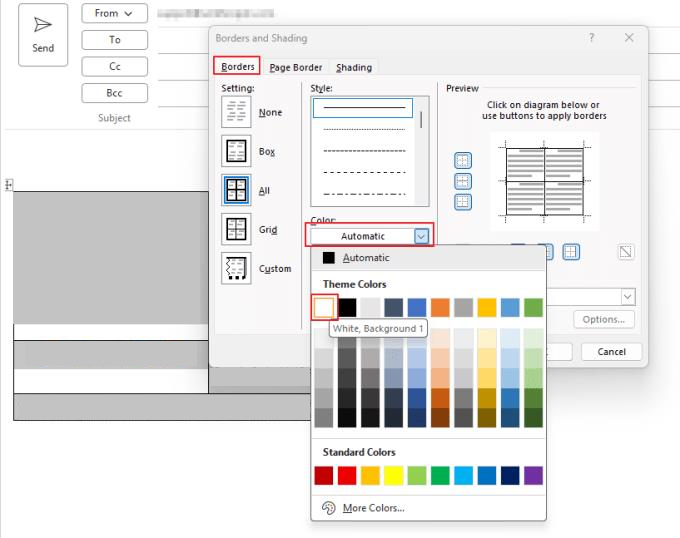Click Cancel in Borders and Shading
The width and height of the screenshot is (680, 538).
(611, 352)
